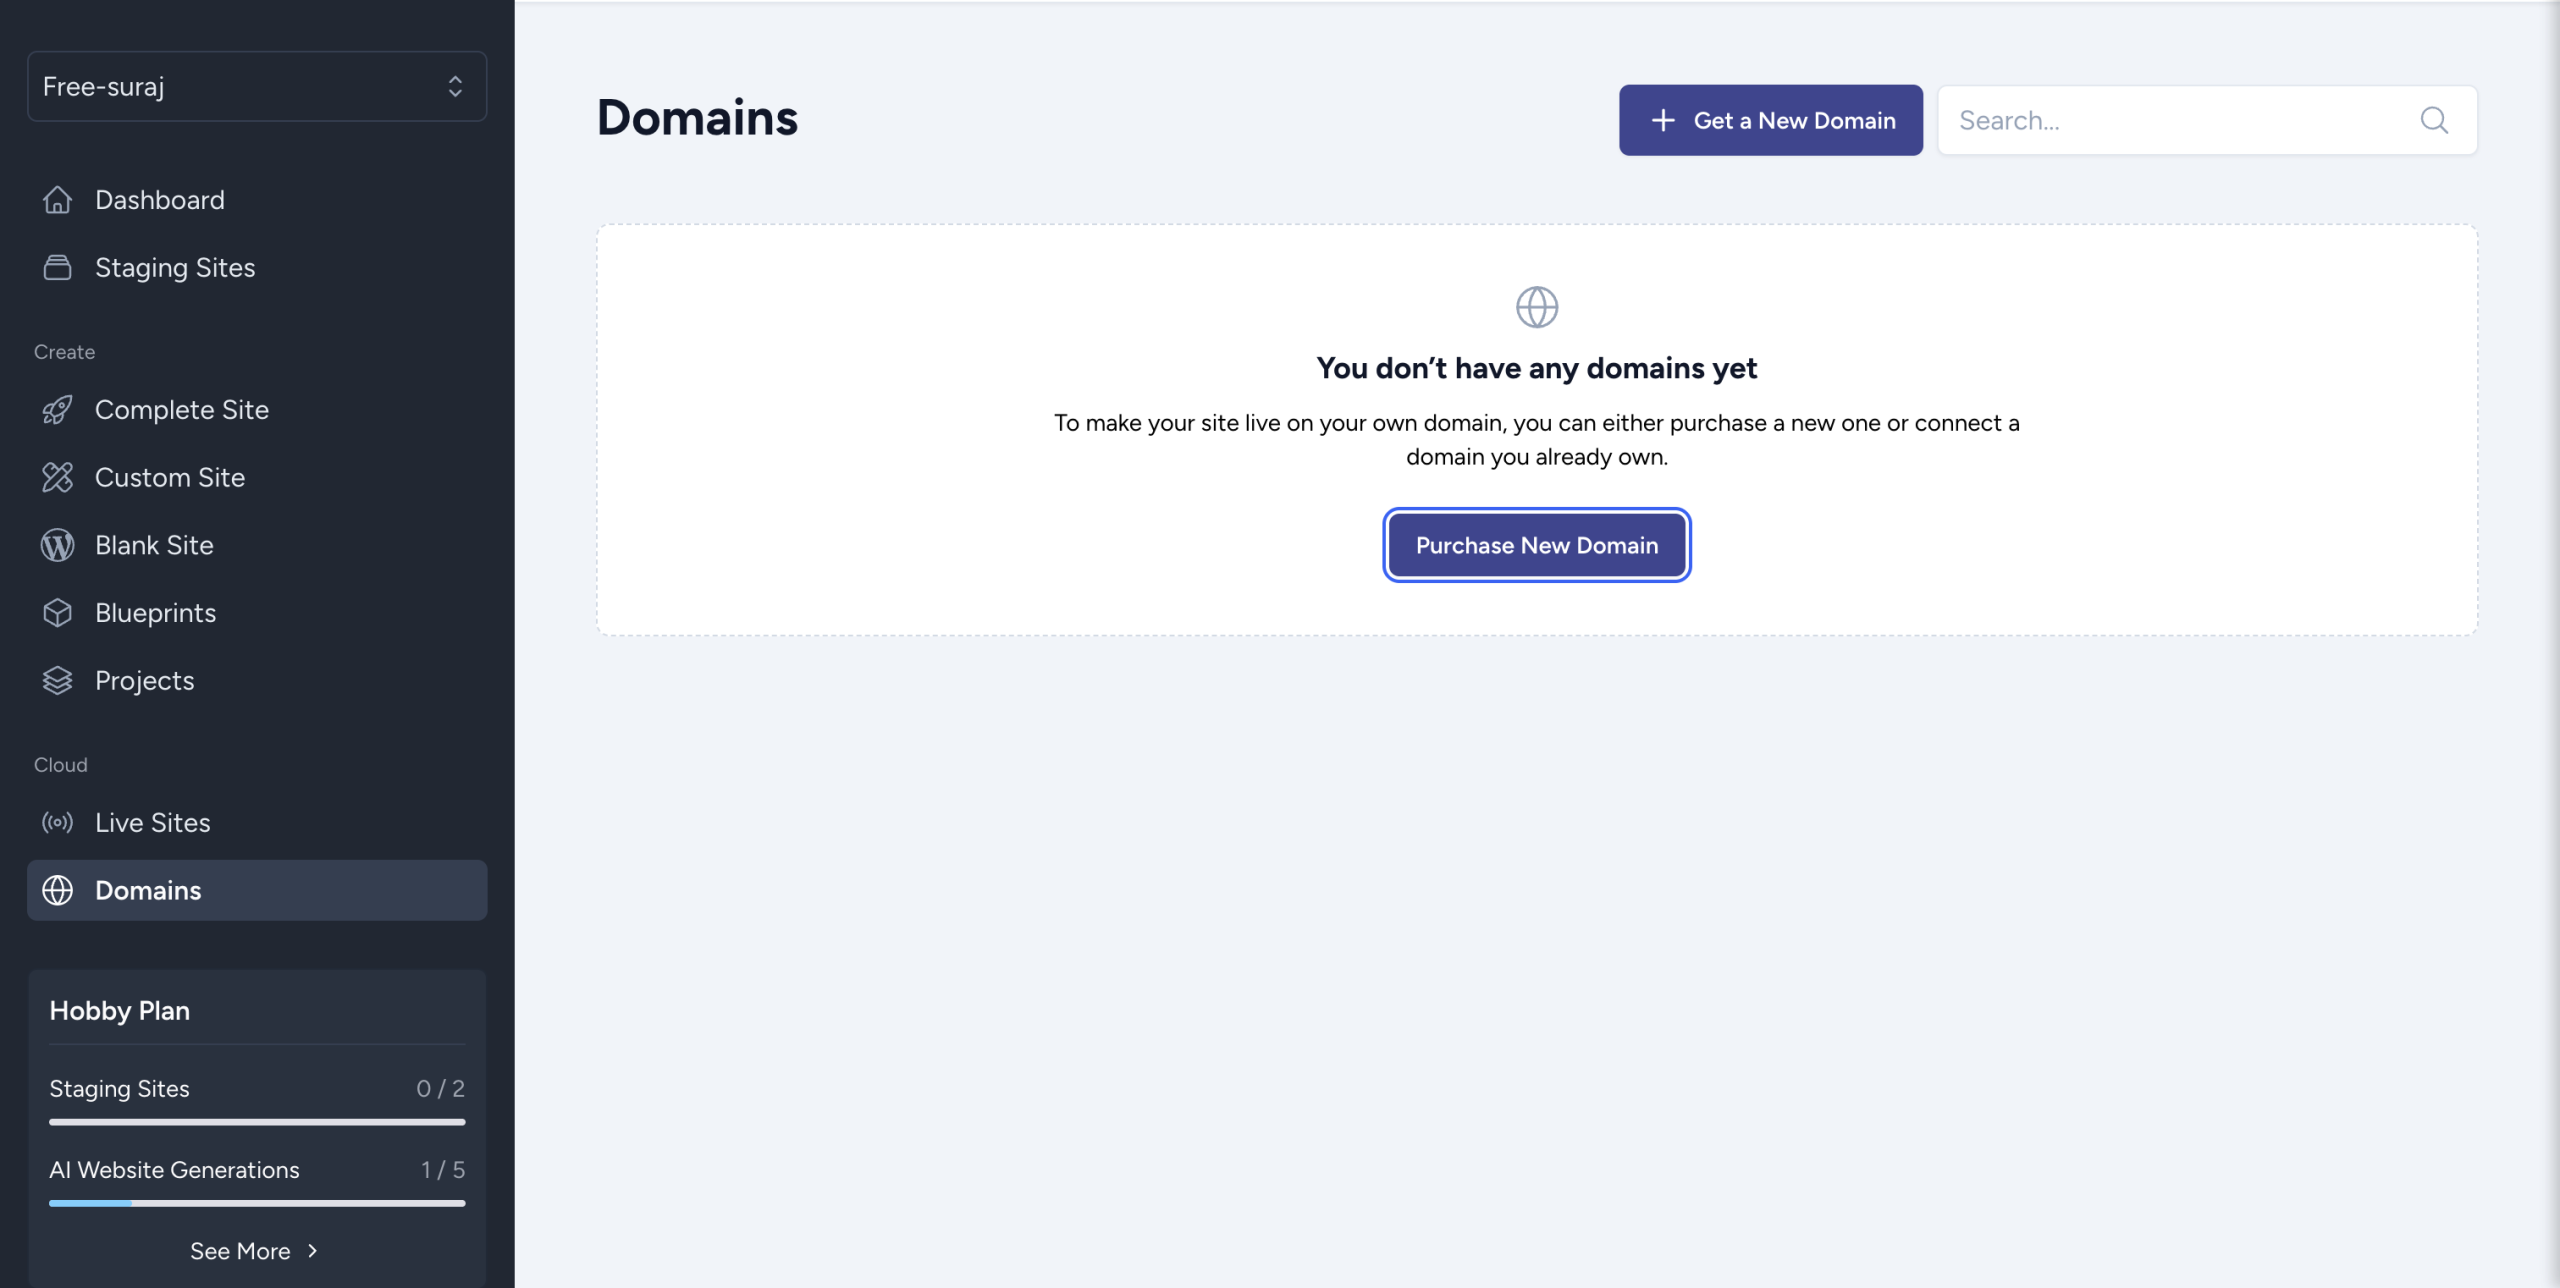Screen dimensions: 2560x1288
Task: Click the globe icon beside Domains in sidebar
Action: click(57, 890)
